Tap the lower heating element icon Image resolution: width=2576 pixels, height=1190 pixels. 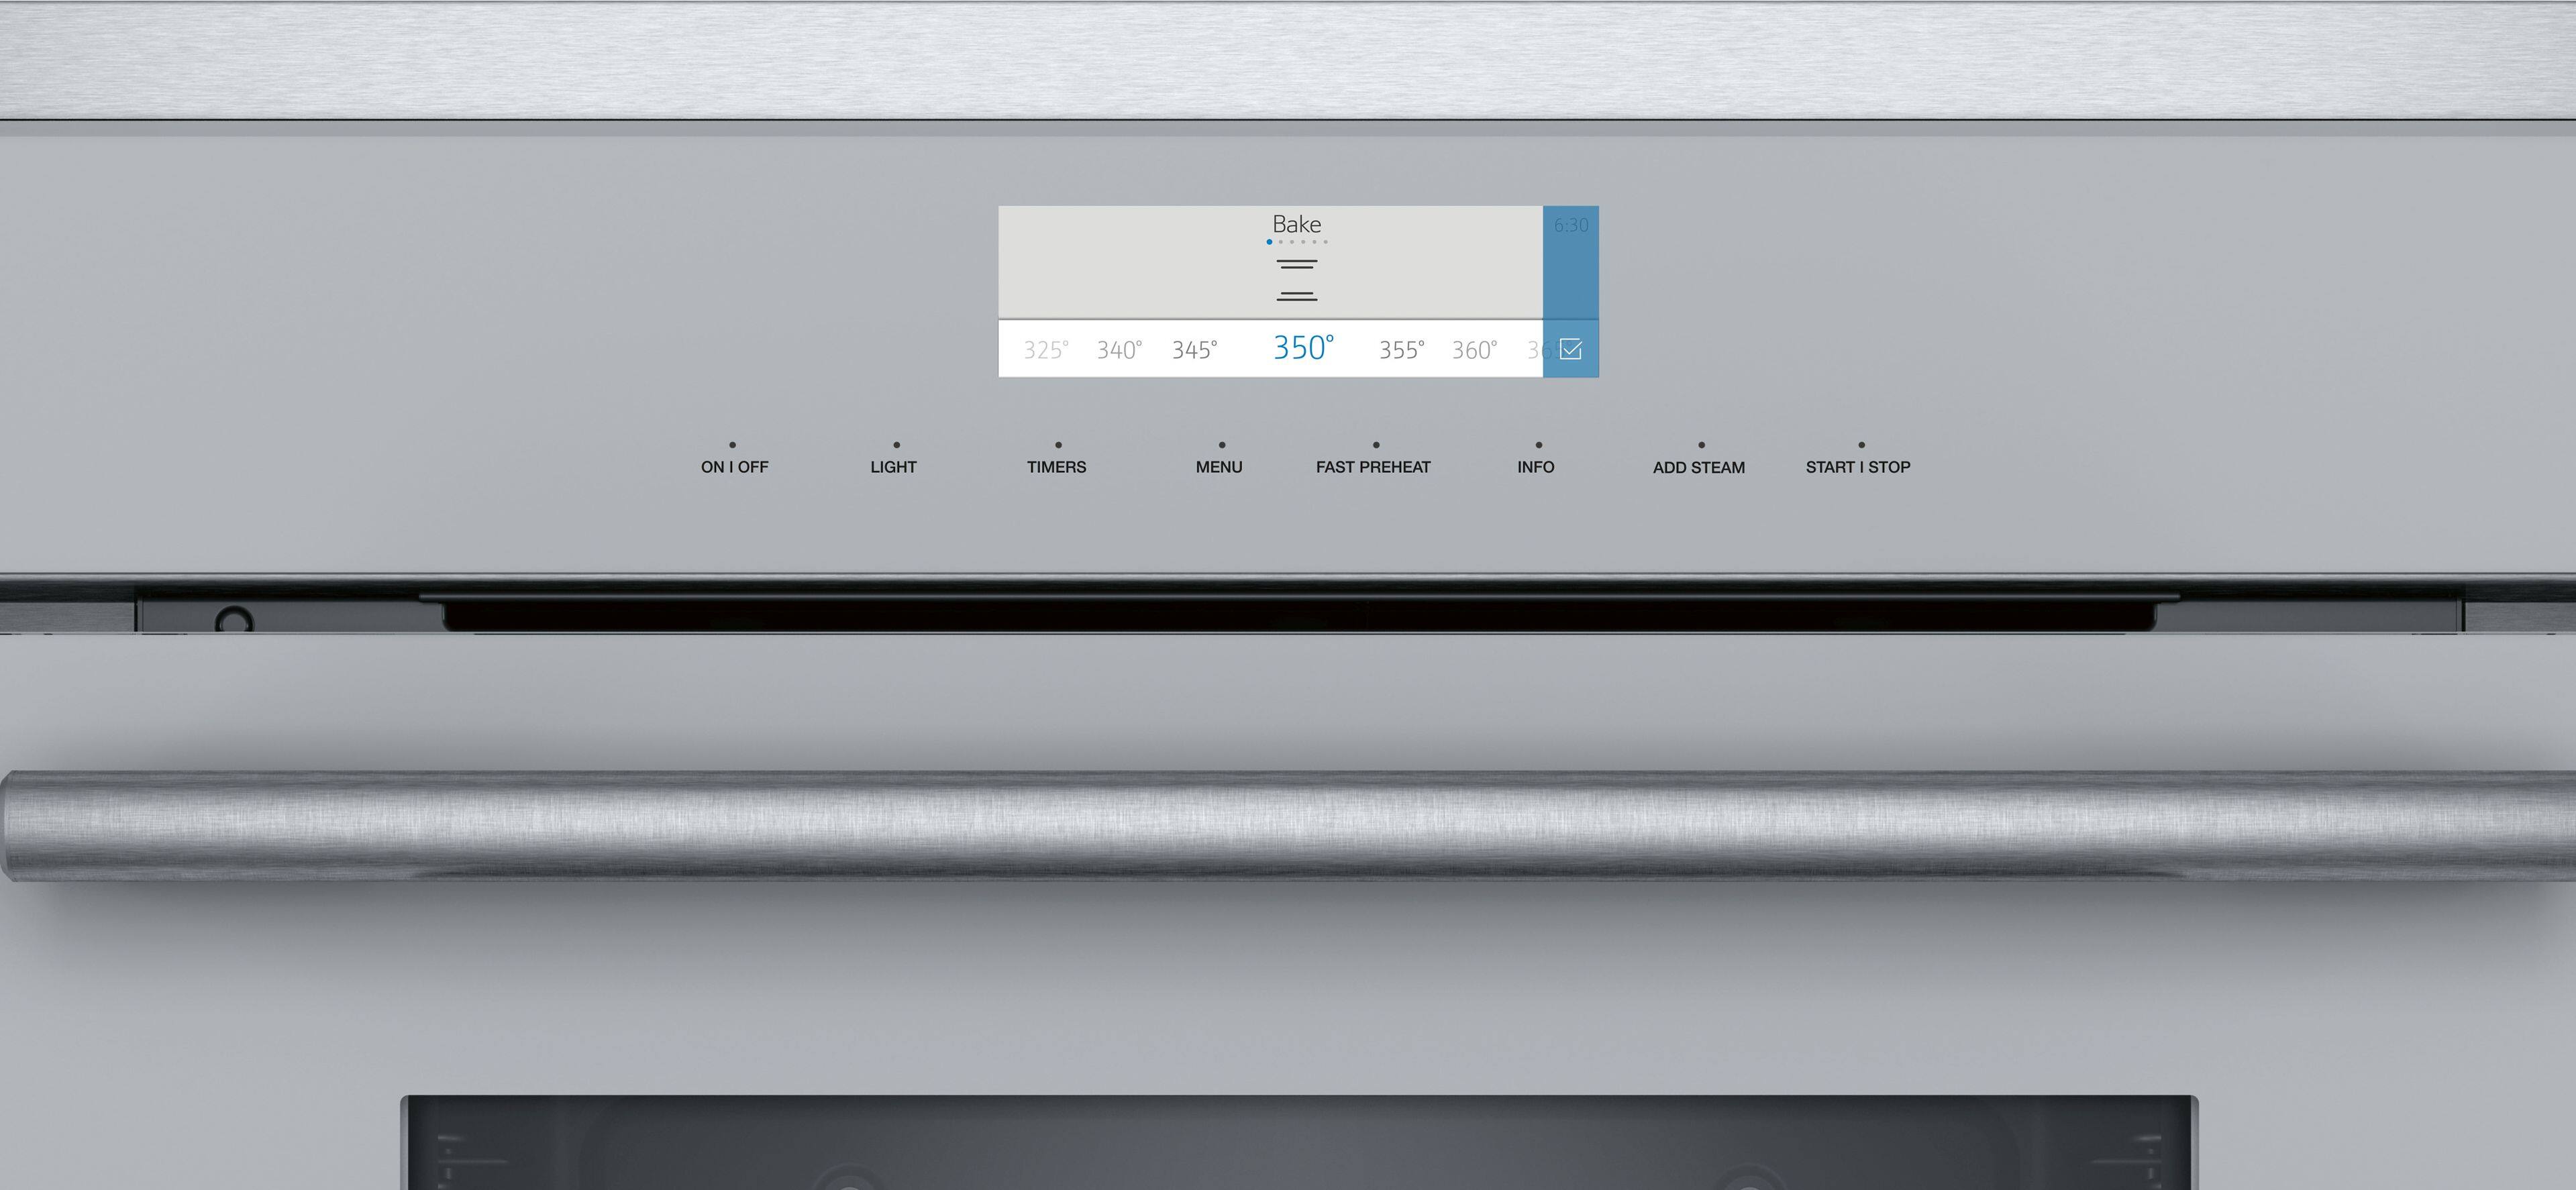pos(1297,296)
